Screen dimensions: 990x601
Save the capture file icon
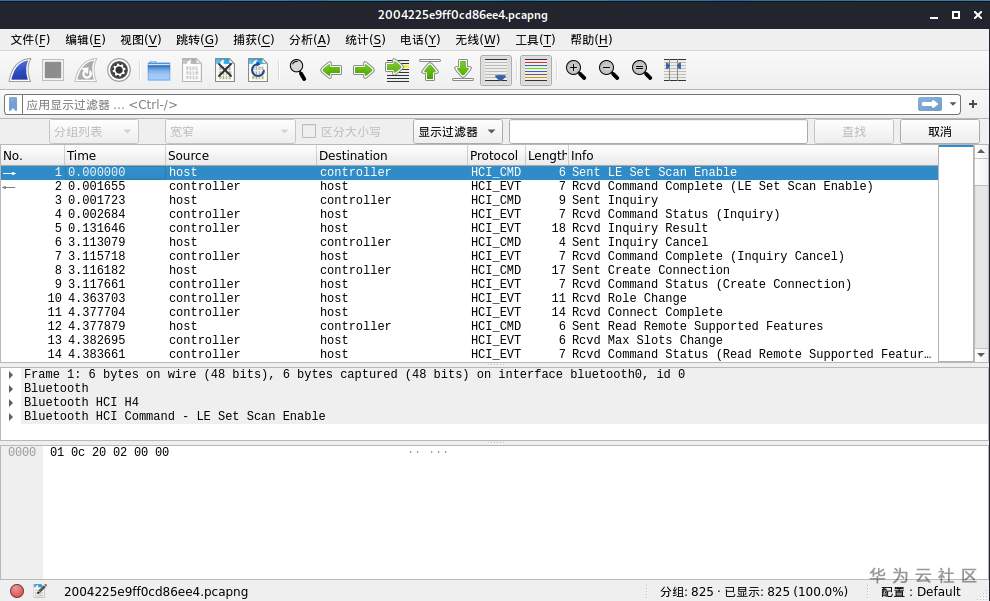click(191, 70)
